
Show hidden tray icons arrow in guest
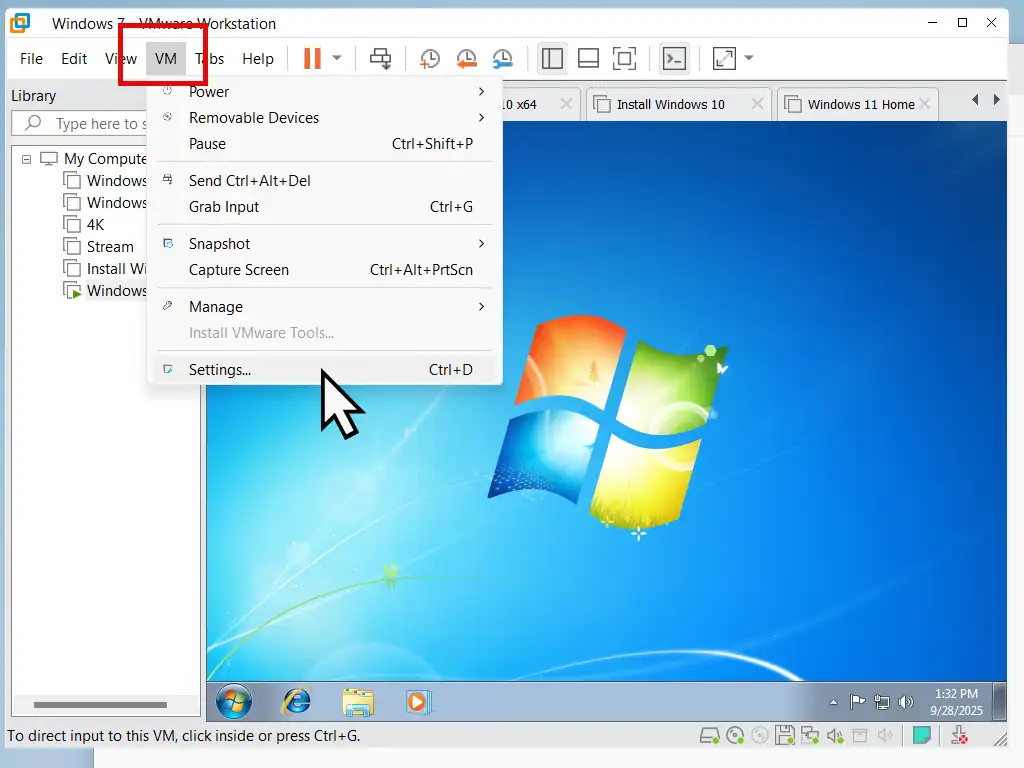tap(833, 703)
